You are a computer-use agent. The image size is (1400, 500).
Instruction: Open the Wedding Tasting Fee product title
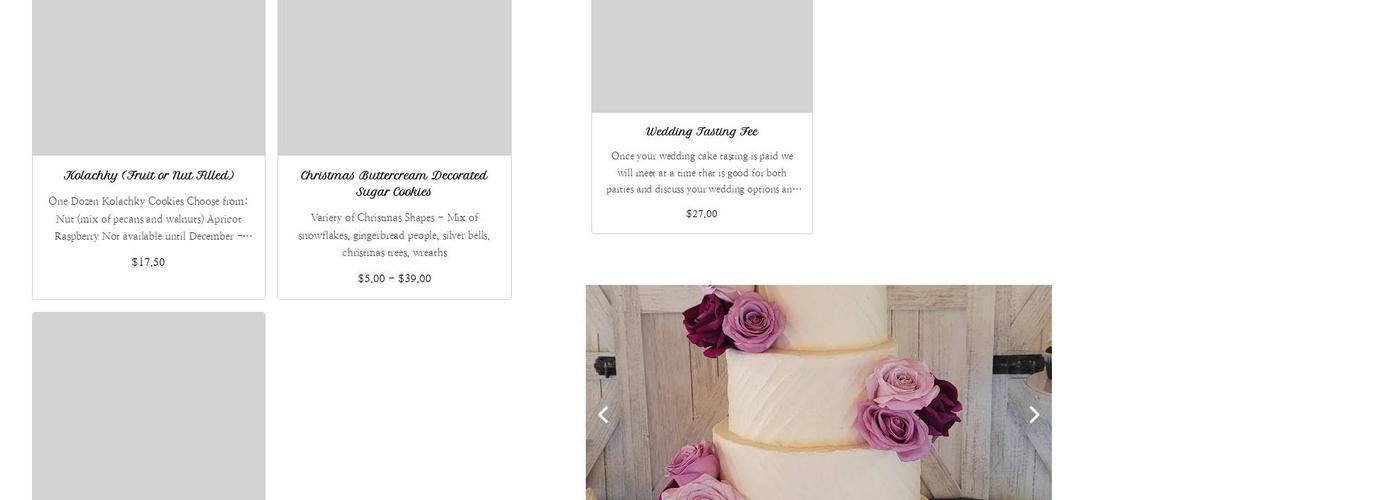coord(702,131)
